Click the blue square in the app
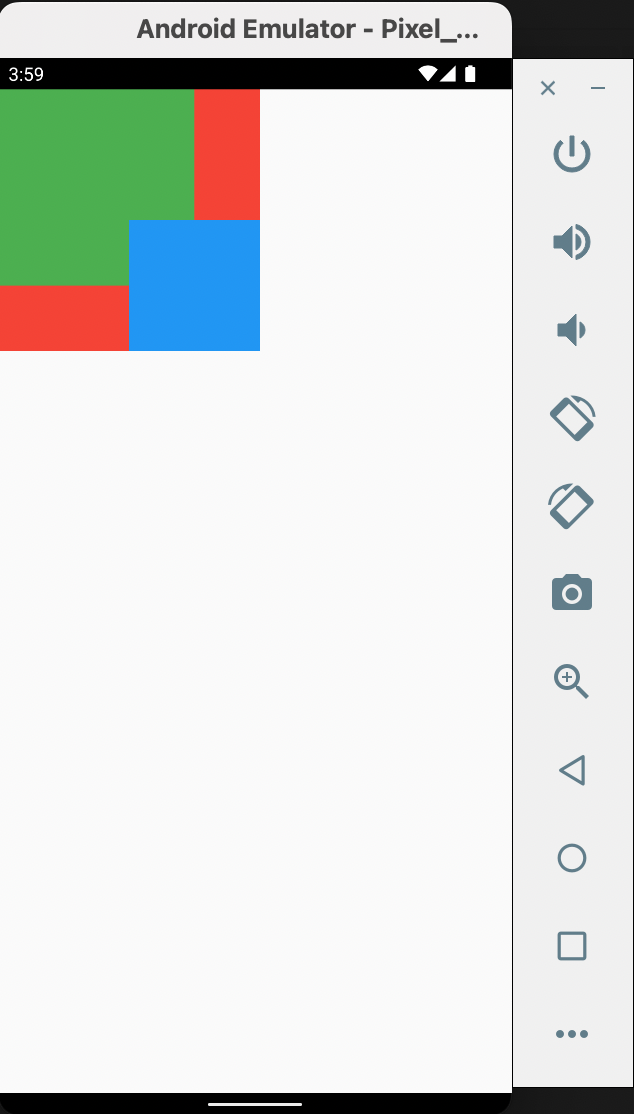 (195, 286)
